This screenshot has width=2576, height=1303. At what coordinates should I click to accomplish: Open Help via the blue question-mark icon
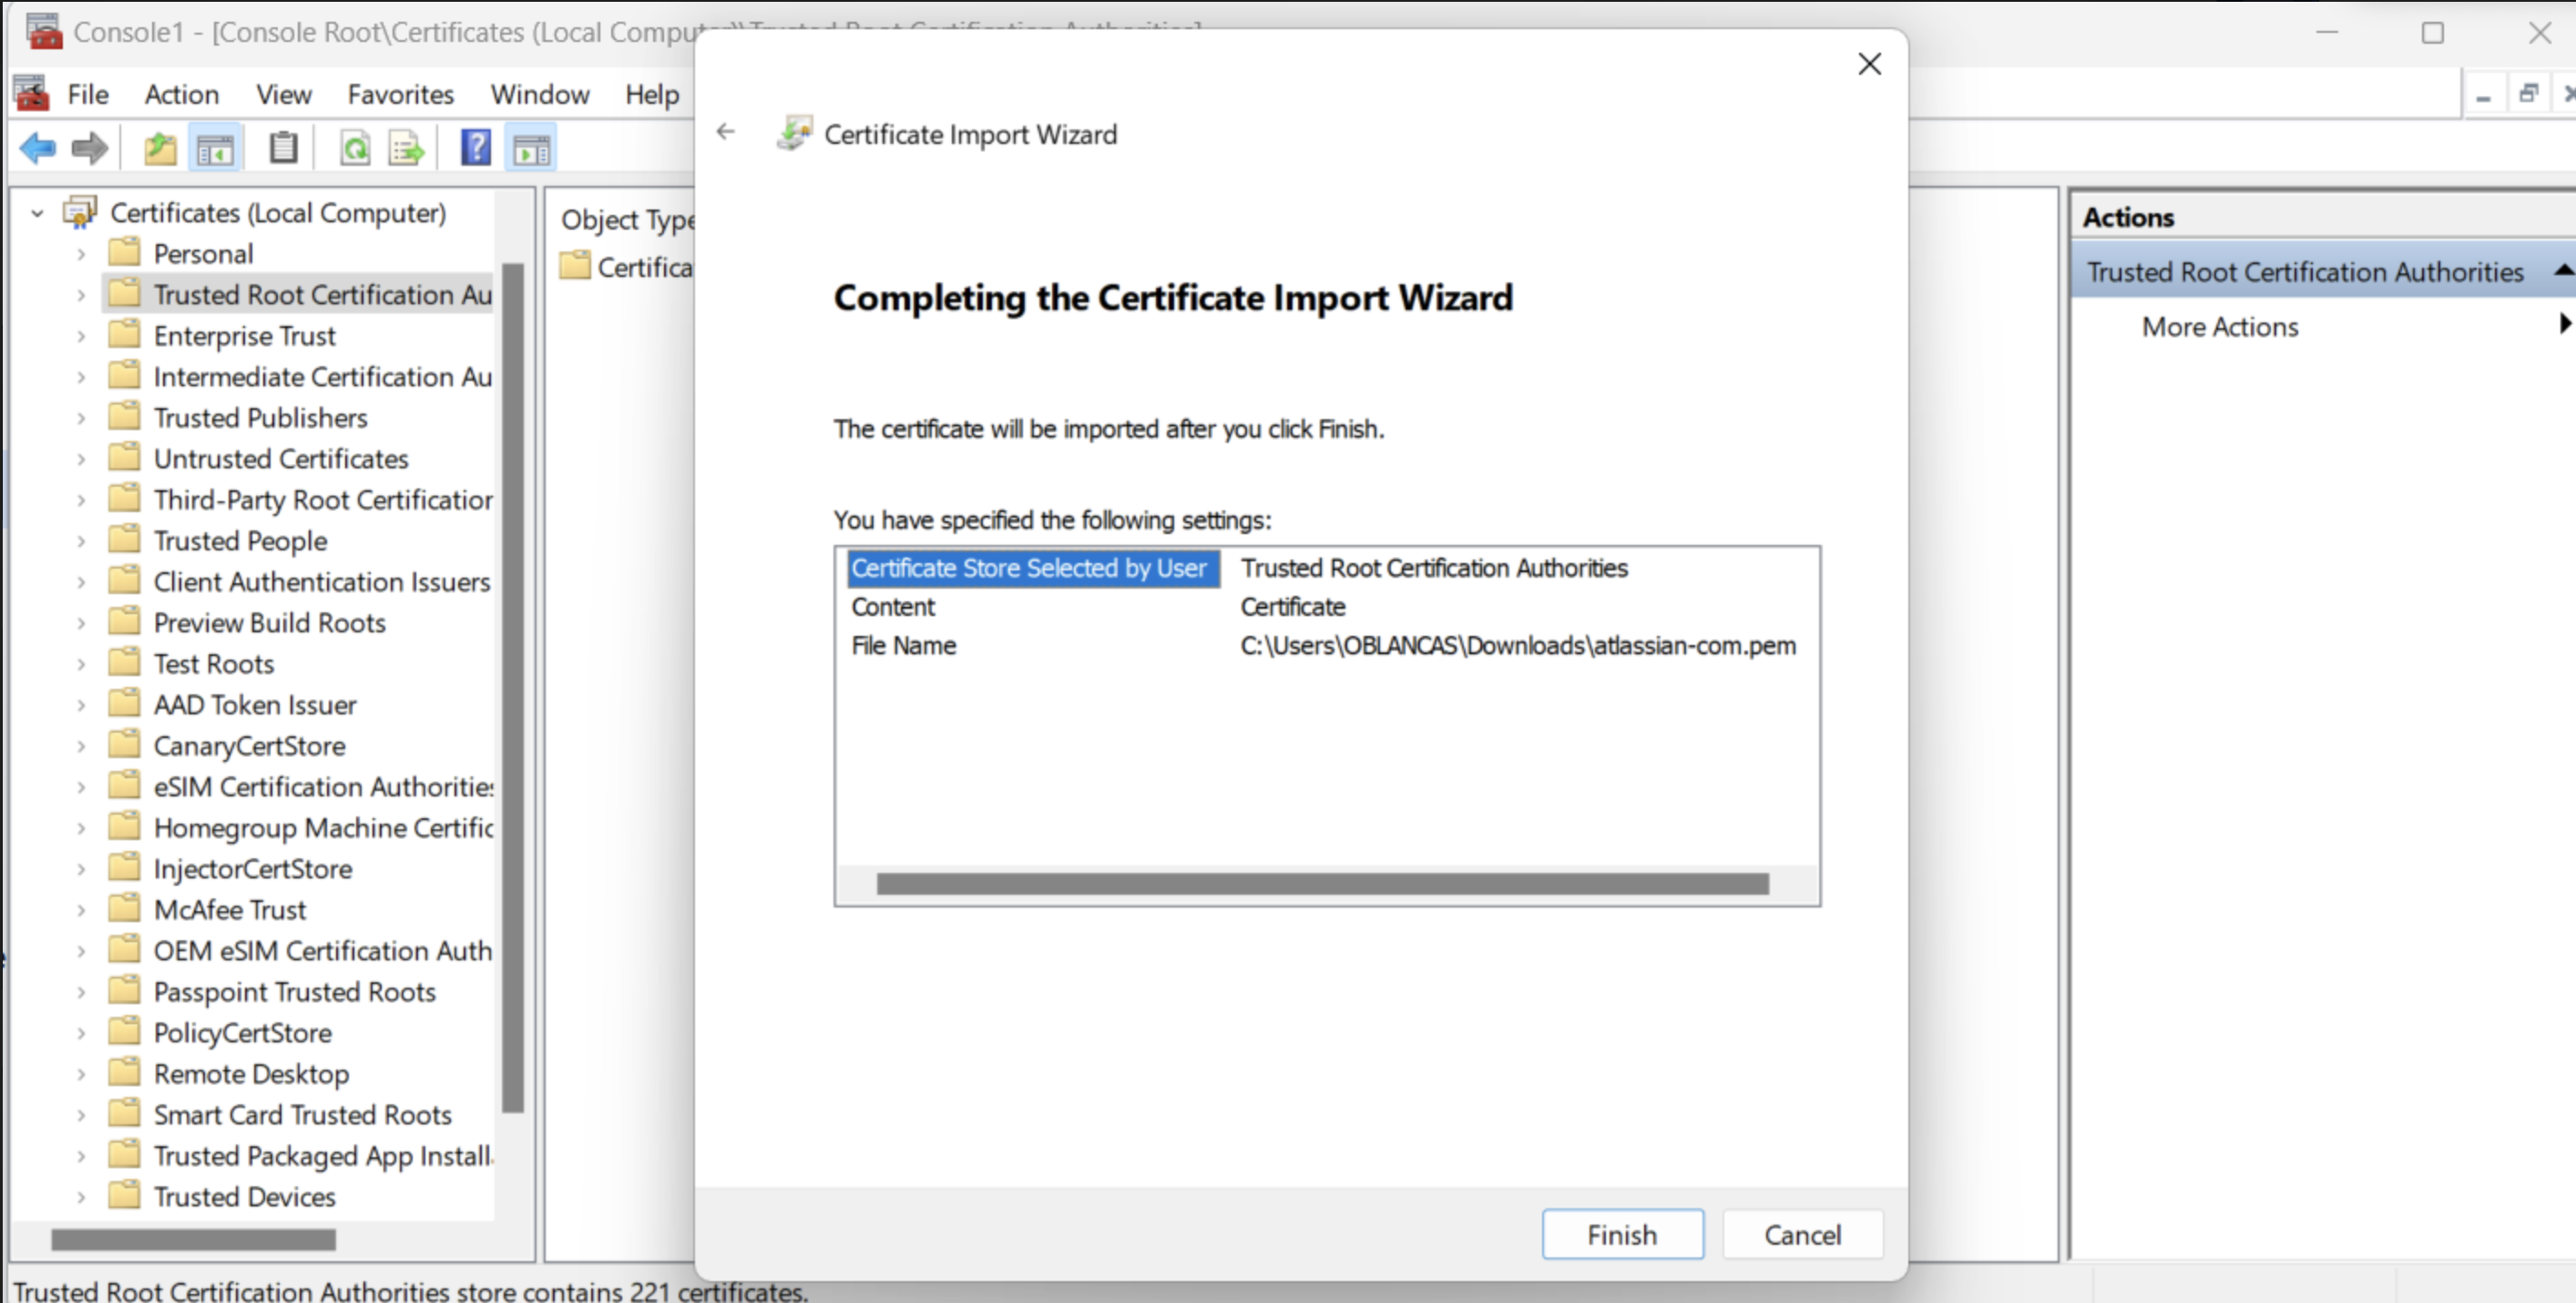coord(476,149)
